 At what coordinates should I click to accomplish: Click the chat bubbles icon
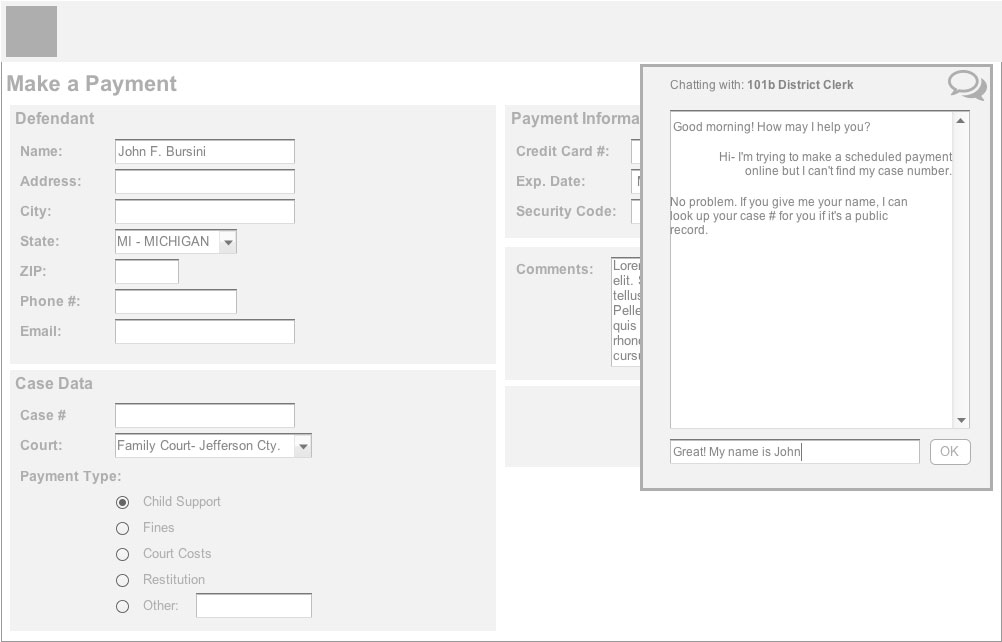point(966,85)
